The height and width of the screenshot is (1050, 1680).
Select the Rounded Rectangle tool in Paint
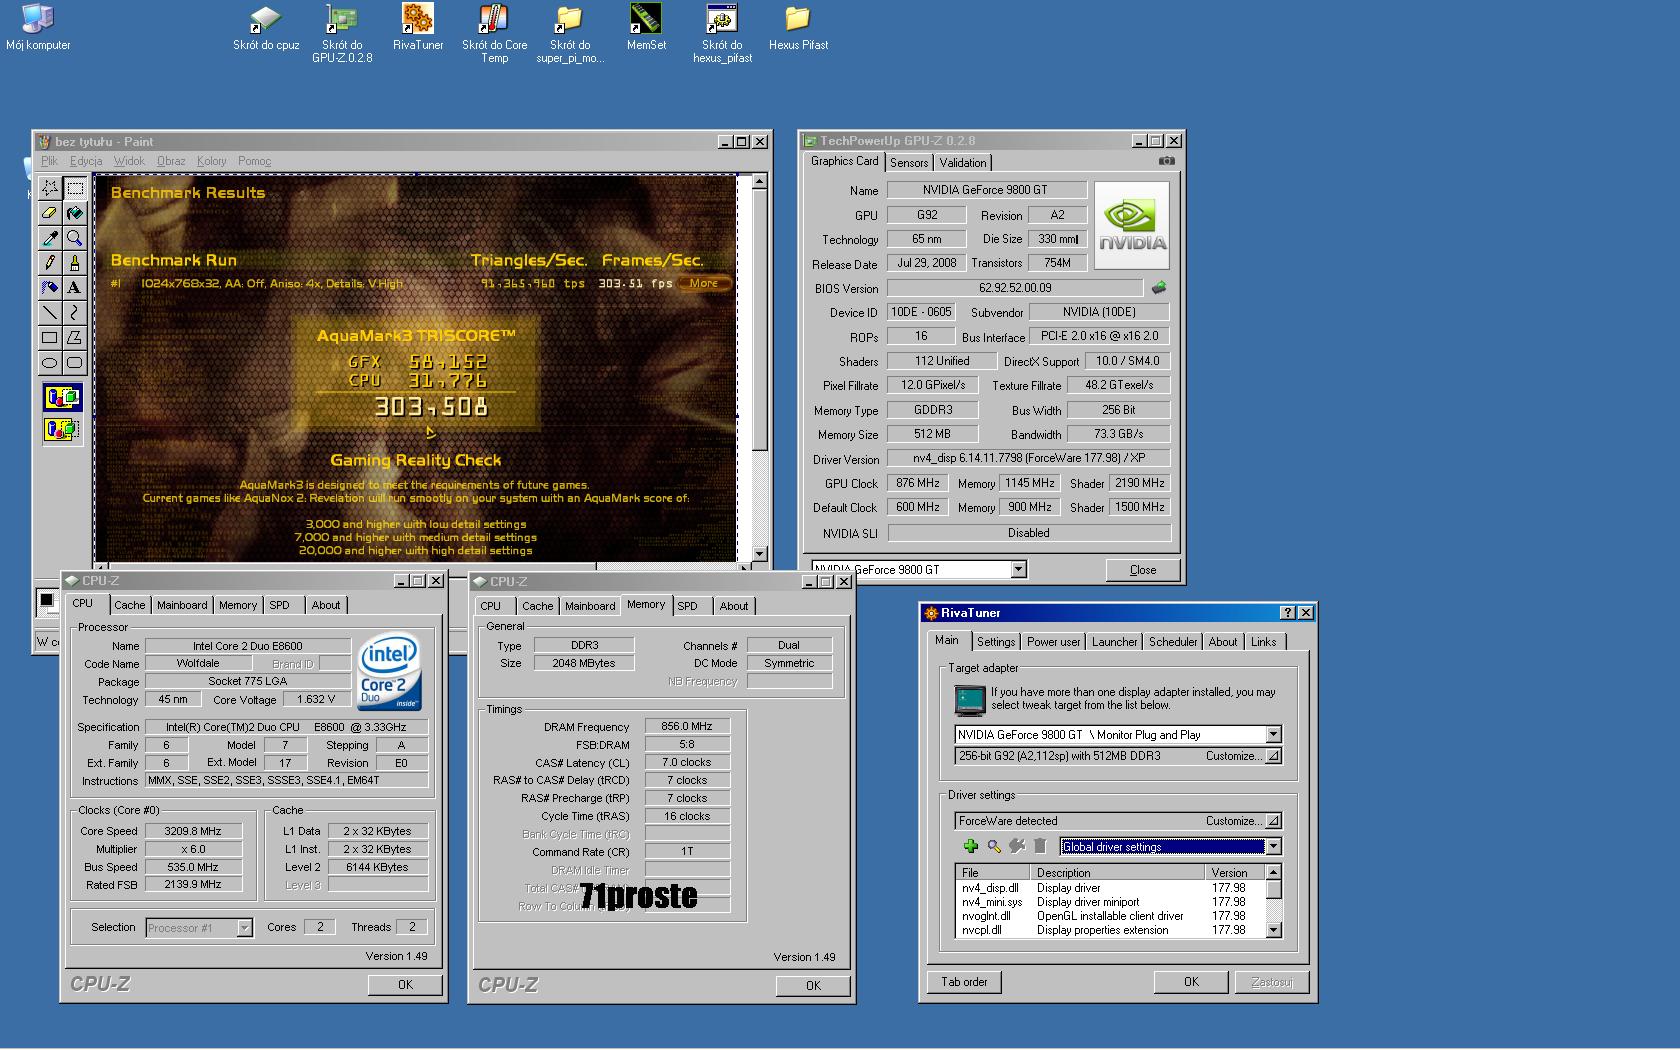[74, 363]
